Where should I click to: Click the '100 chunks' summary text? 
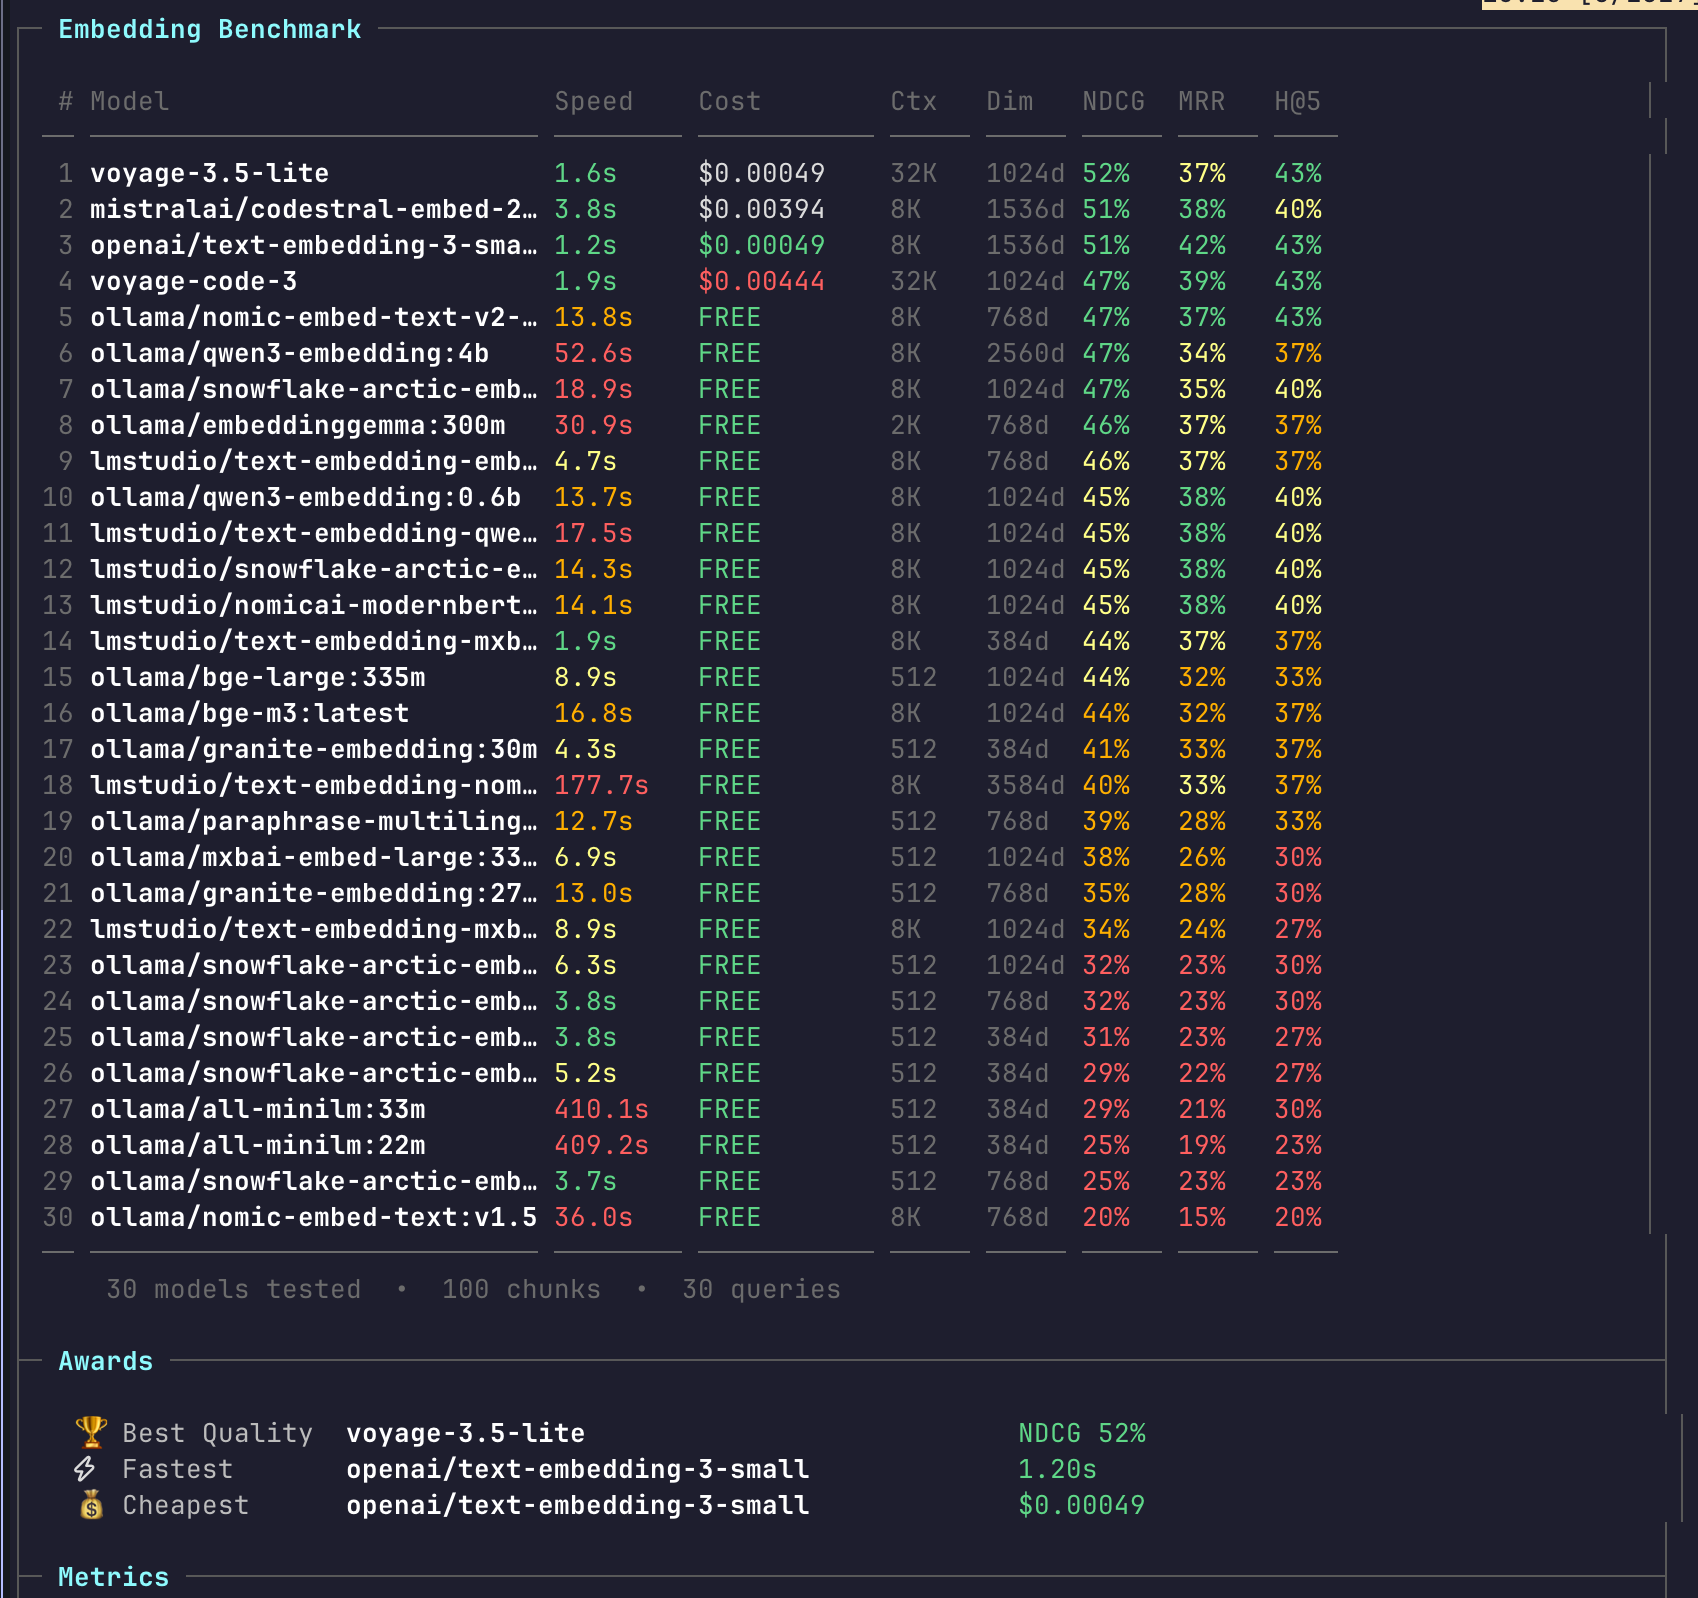(x=522, y=1289)
